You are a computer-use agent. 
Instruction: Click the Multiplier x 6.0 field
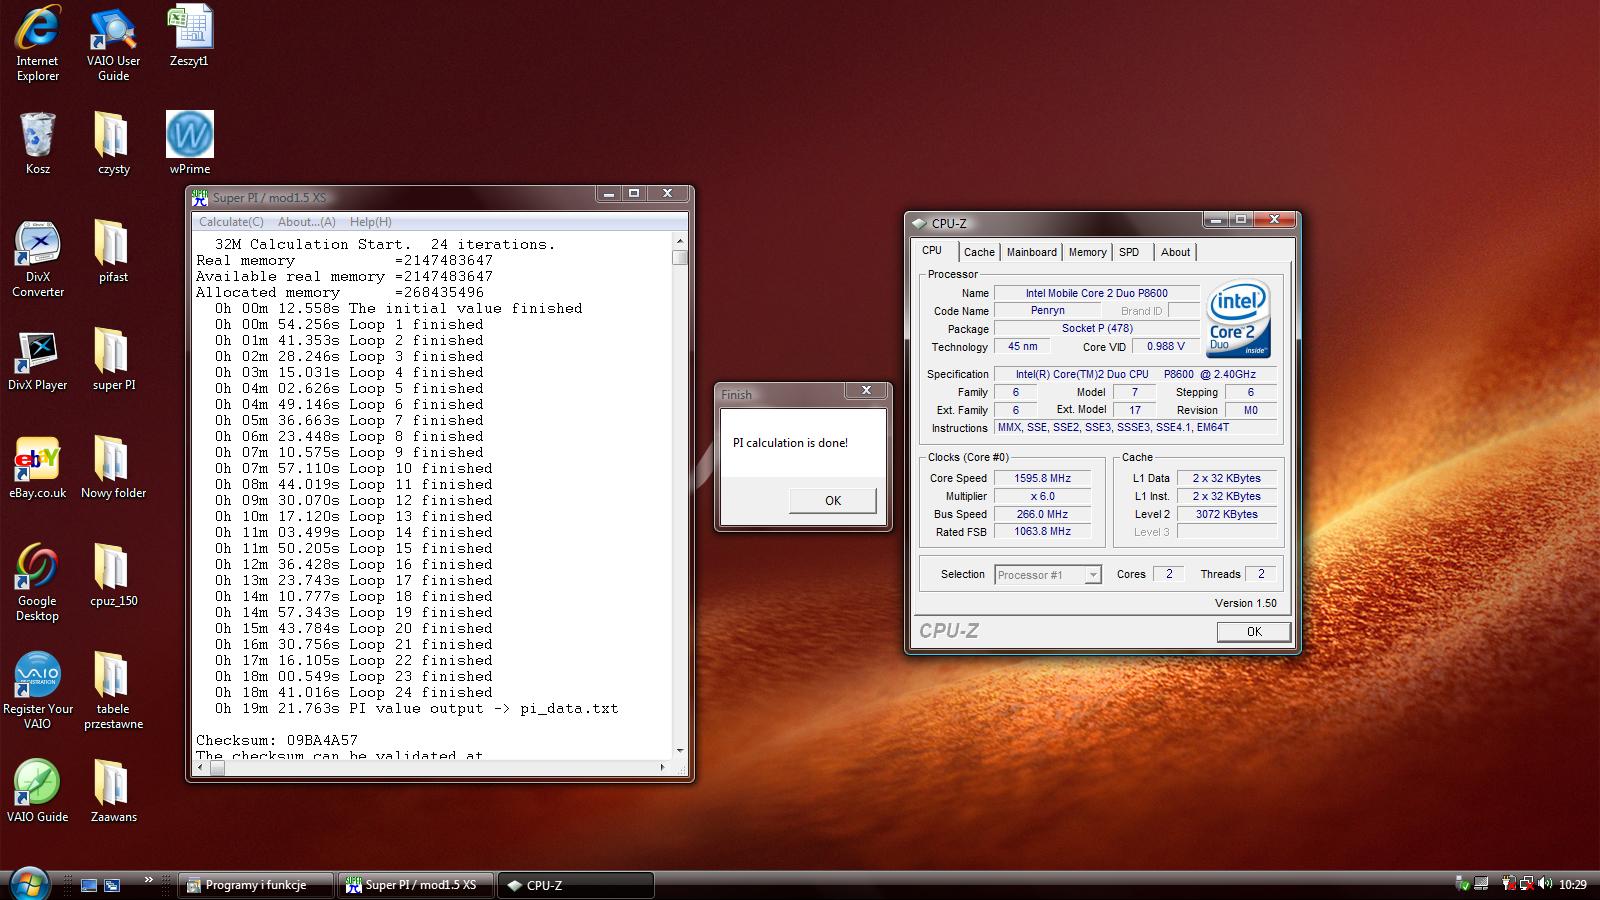coord(1041,496)
